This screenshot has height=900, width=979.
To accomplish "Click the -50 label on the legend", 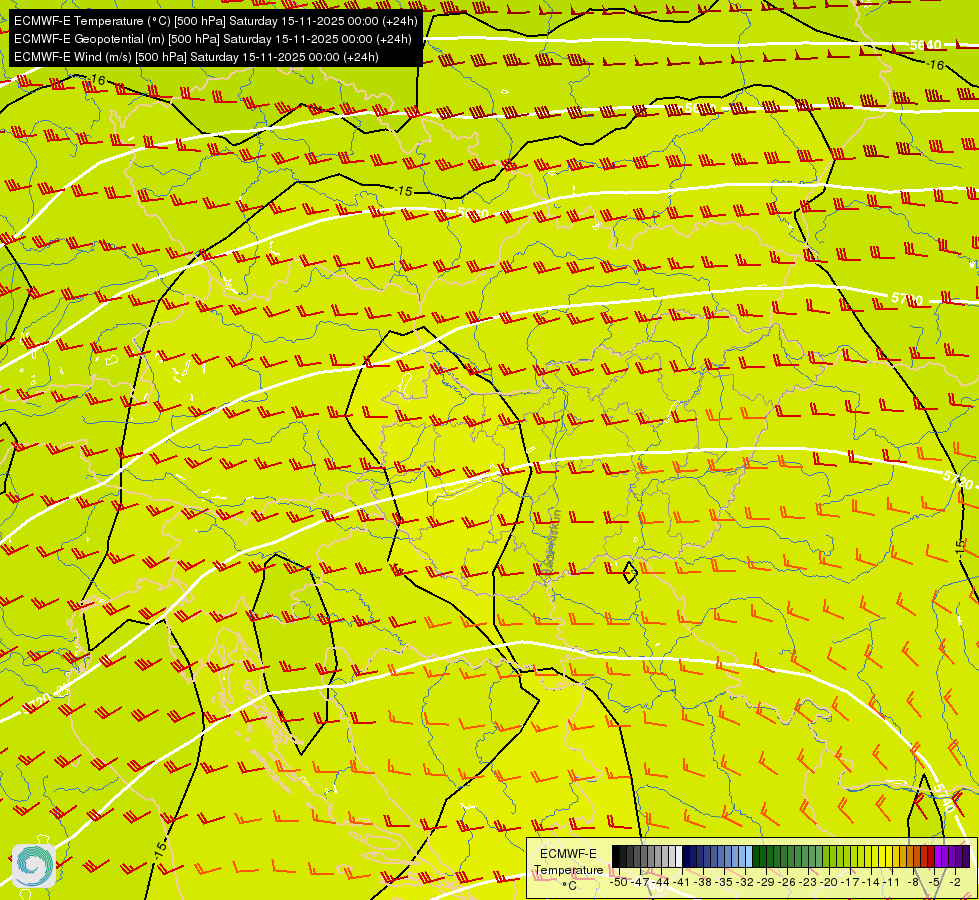I will coord(619,882).
